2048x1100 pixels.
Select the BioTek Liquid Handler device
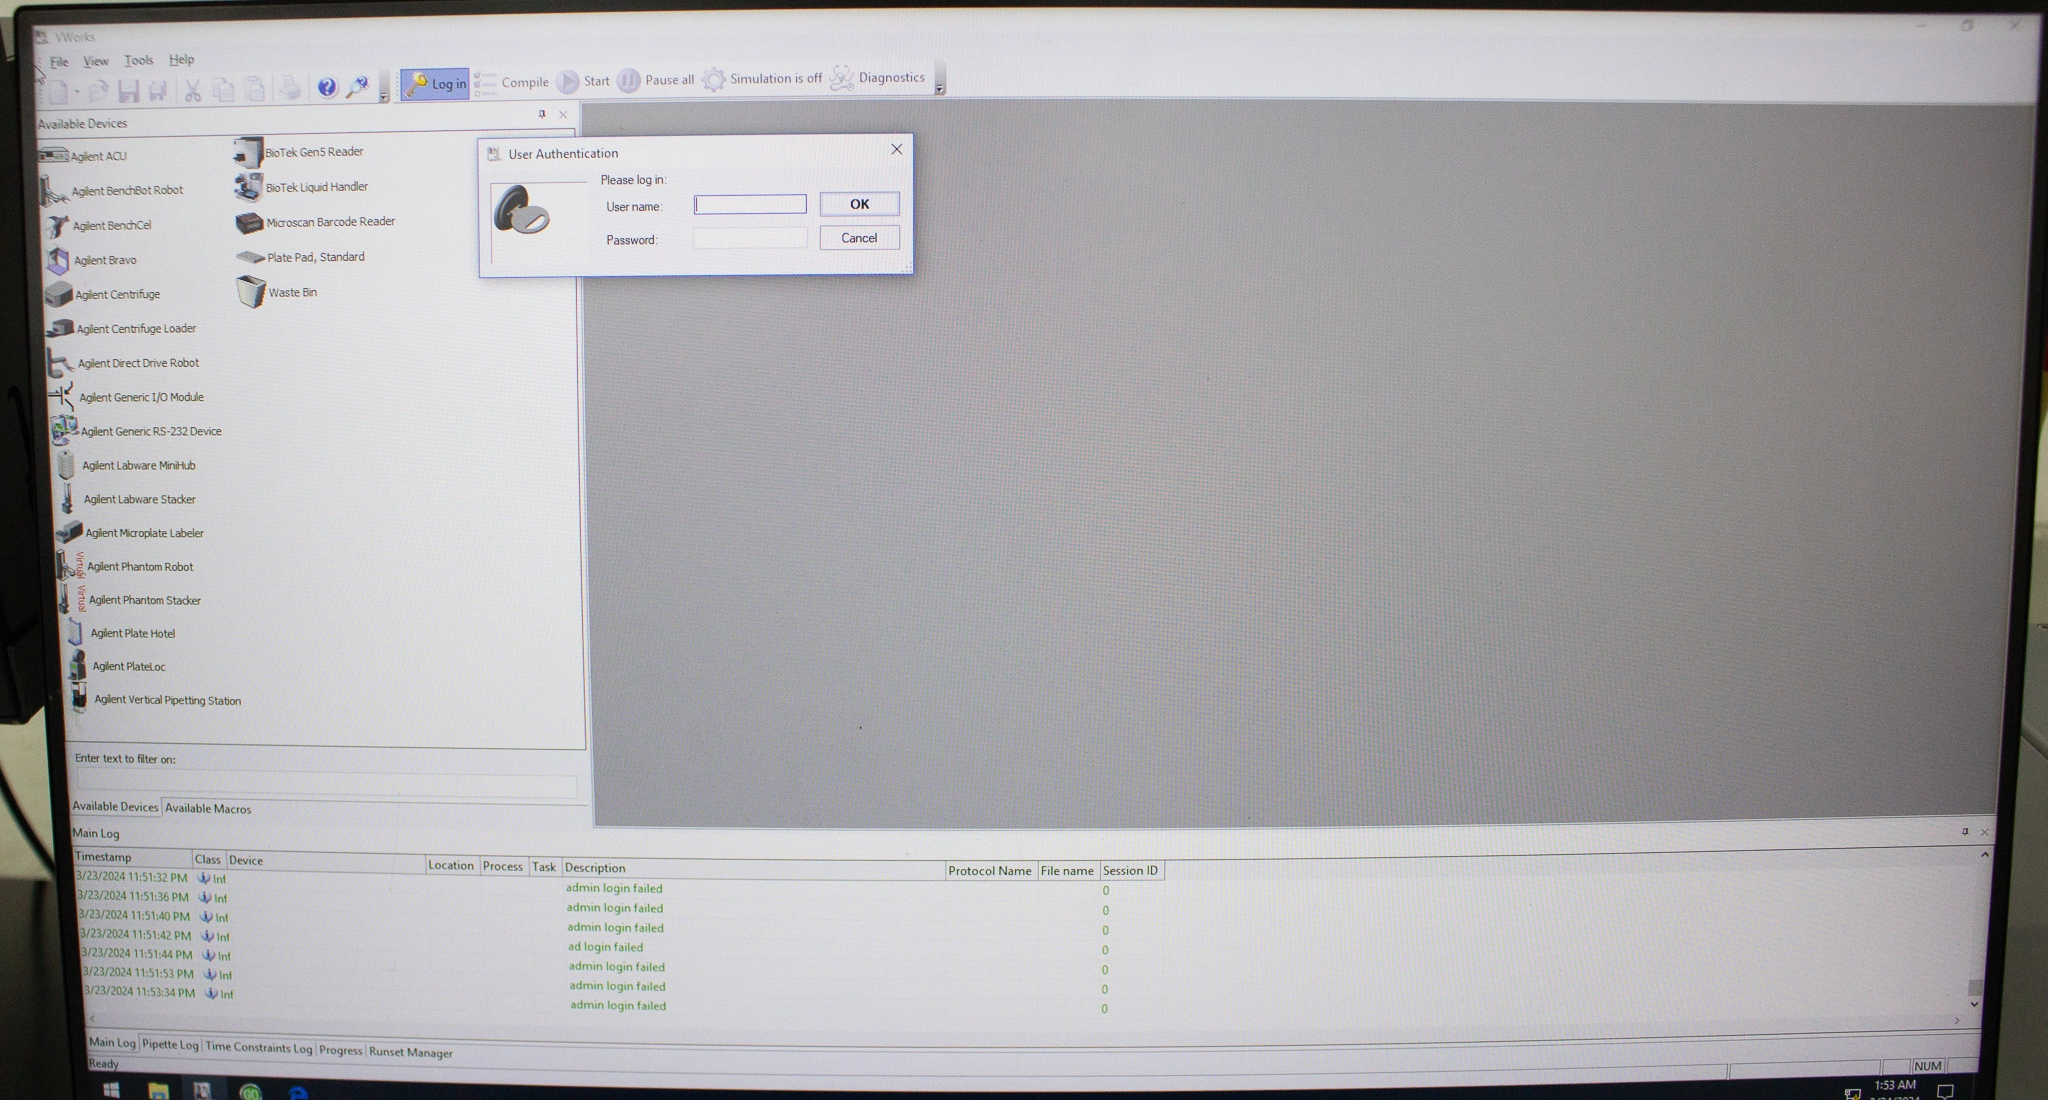pos(302,187)
